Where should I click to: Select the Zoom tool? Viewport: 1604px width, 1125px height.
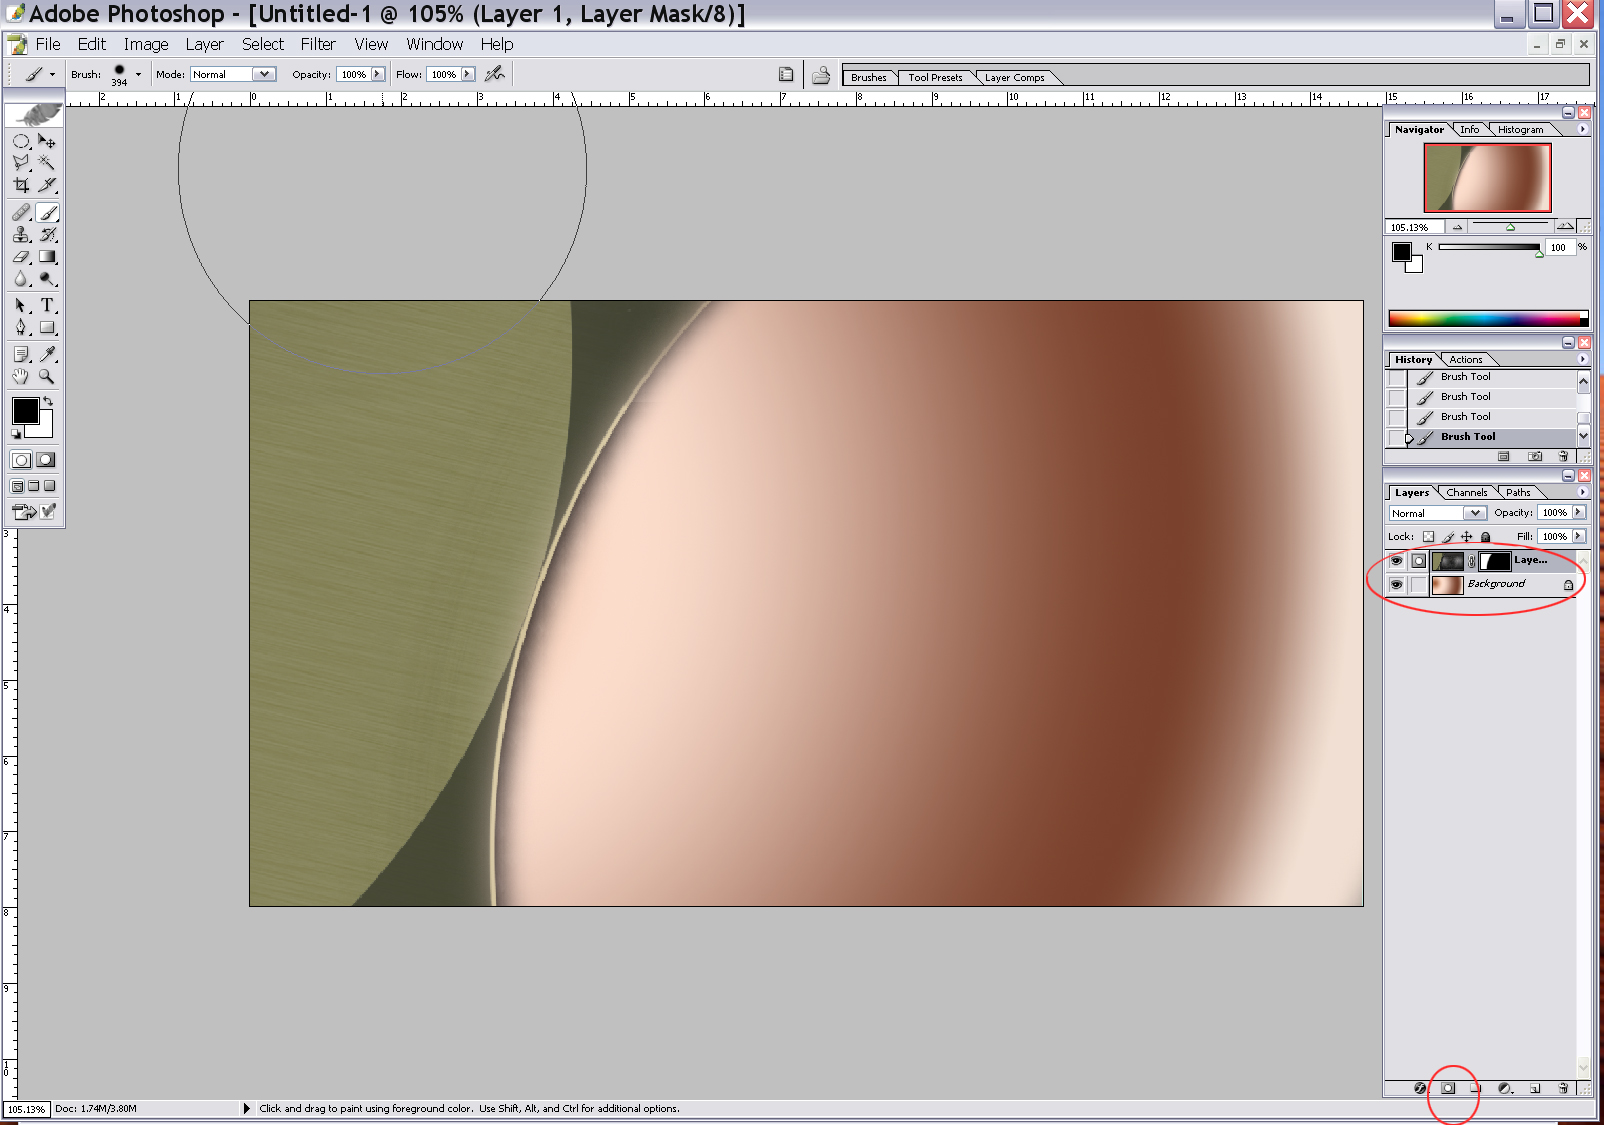tap(47, 376)
